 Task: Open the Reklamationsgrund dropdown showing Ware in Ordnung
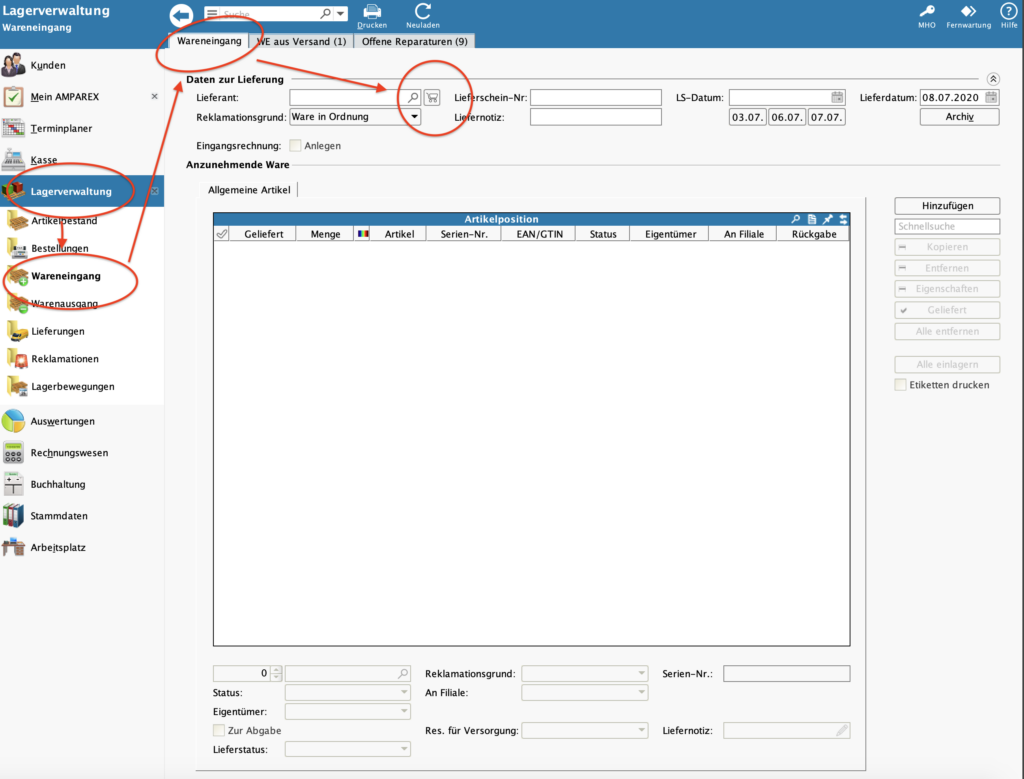tap(355, 117)
